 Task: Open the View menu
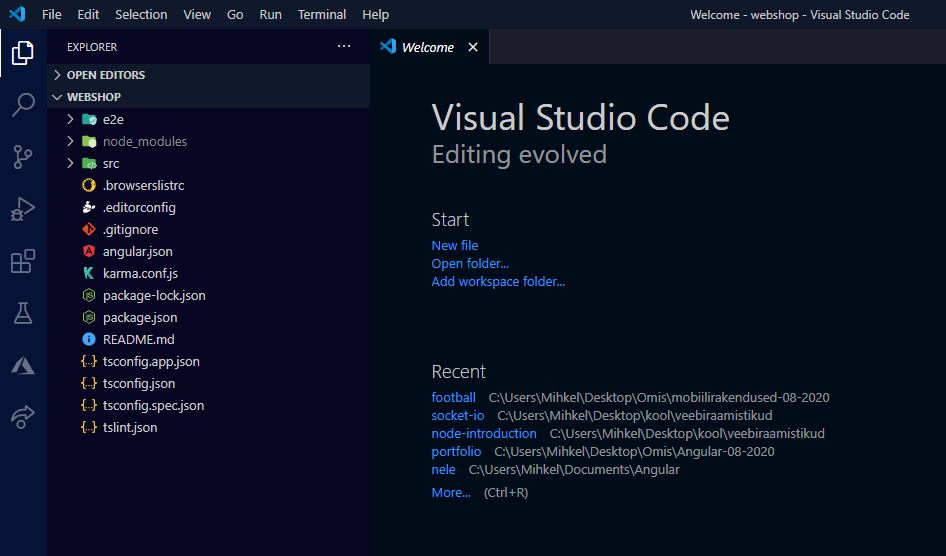(x=197, y=14)
